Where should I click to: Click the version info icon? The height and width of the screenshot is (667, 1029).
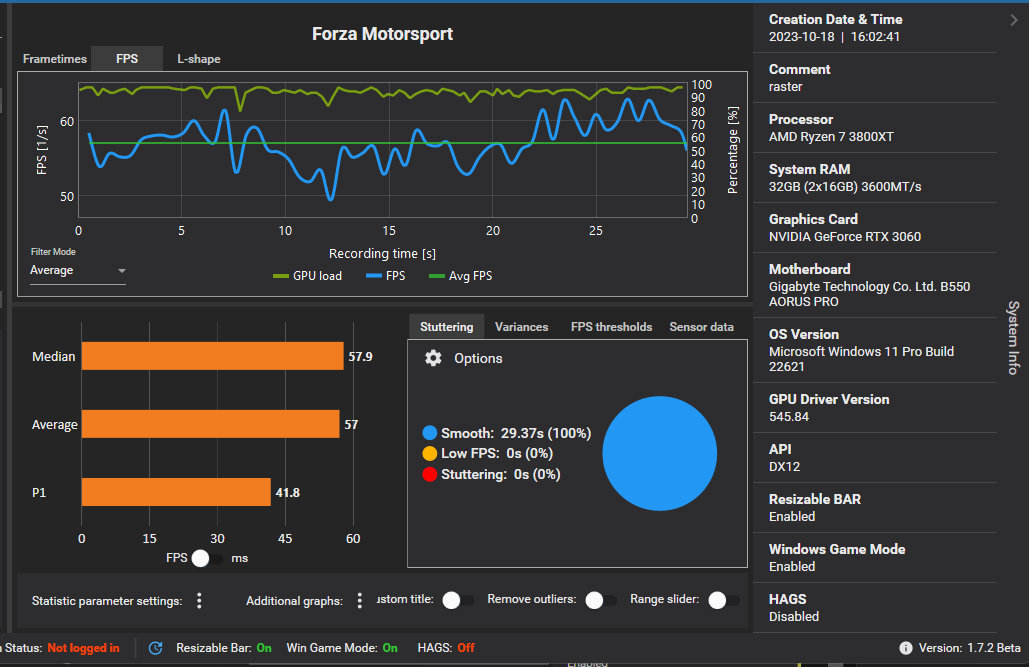pos(906,648)
